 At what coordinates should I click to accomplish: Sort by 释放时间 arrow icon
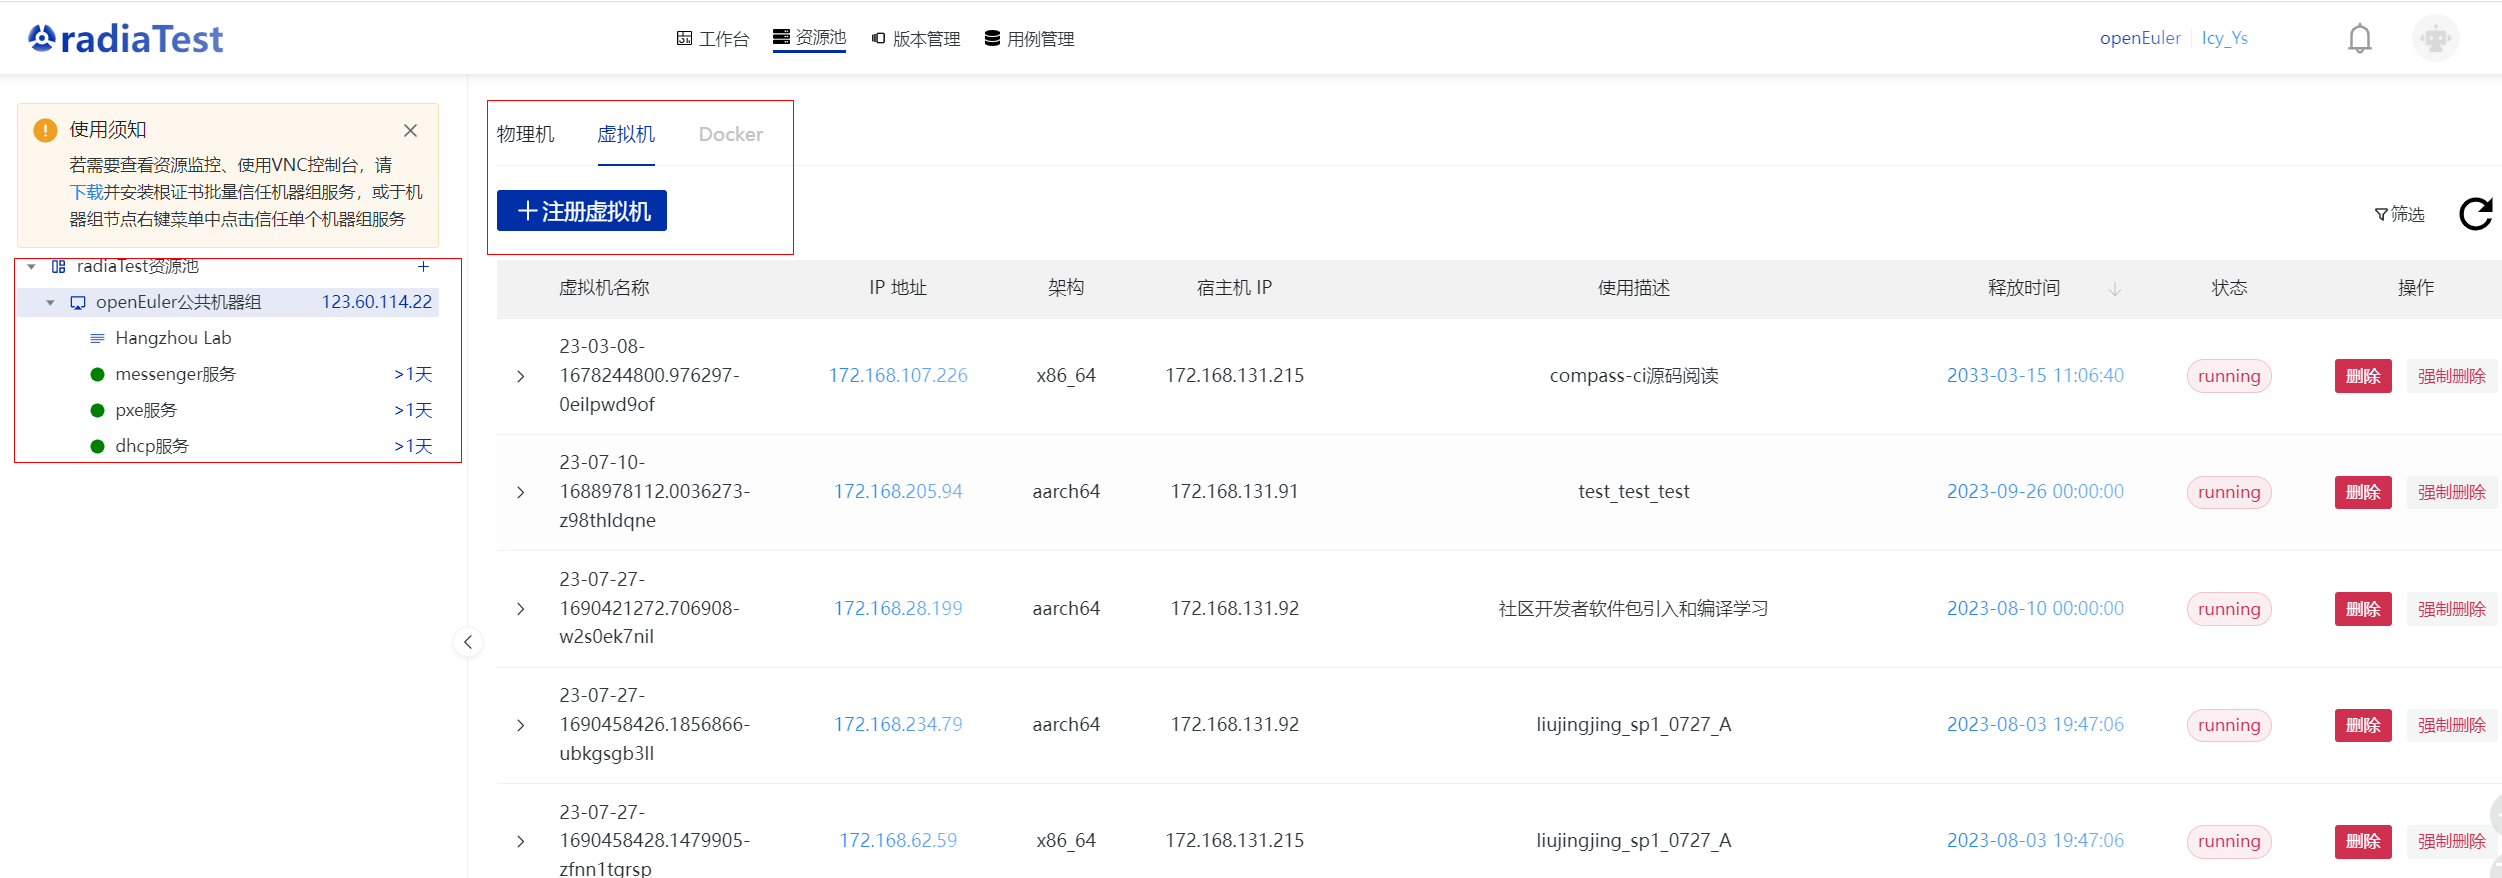point(2115,289)
